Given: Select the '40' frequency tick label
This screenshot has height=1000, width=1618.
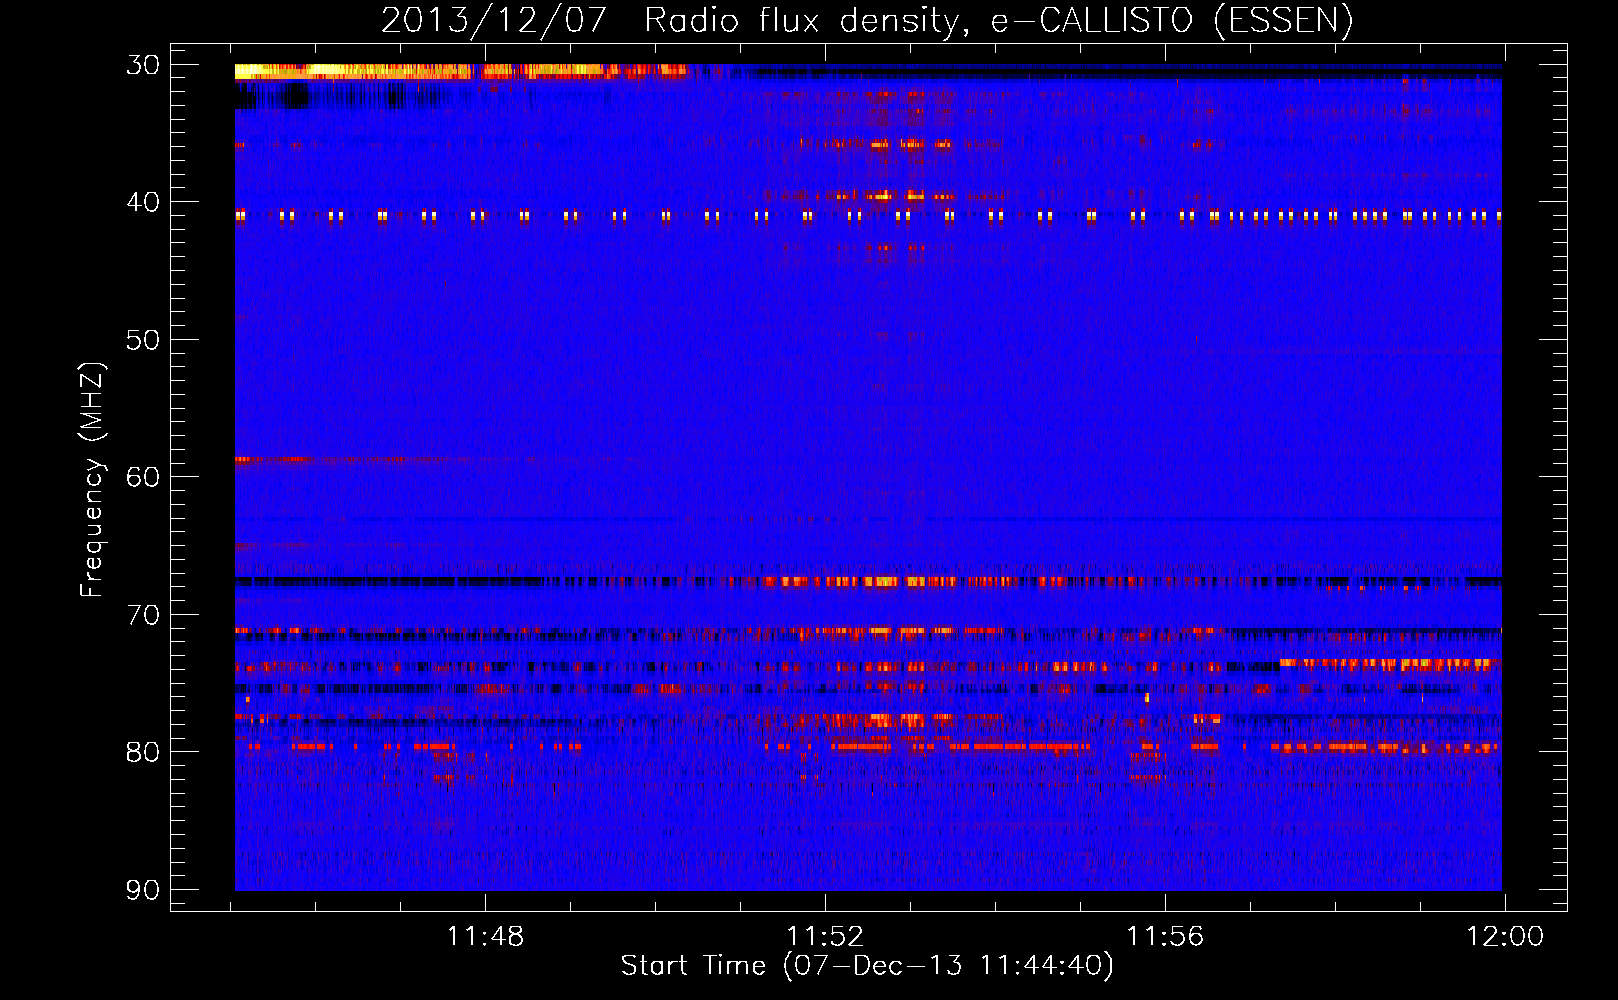Looking at the screenshot, I should (x=143, y=202).
